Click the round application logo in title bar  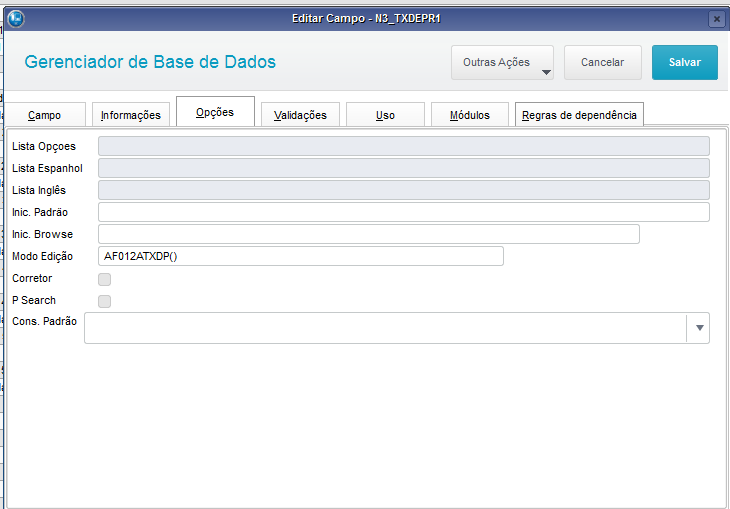(16, 19)
